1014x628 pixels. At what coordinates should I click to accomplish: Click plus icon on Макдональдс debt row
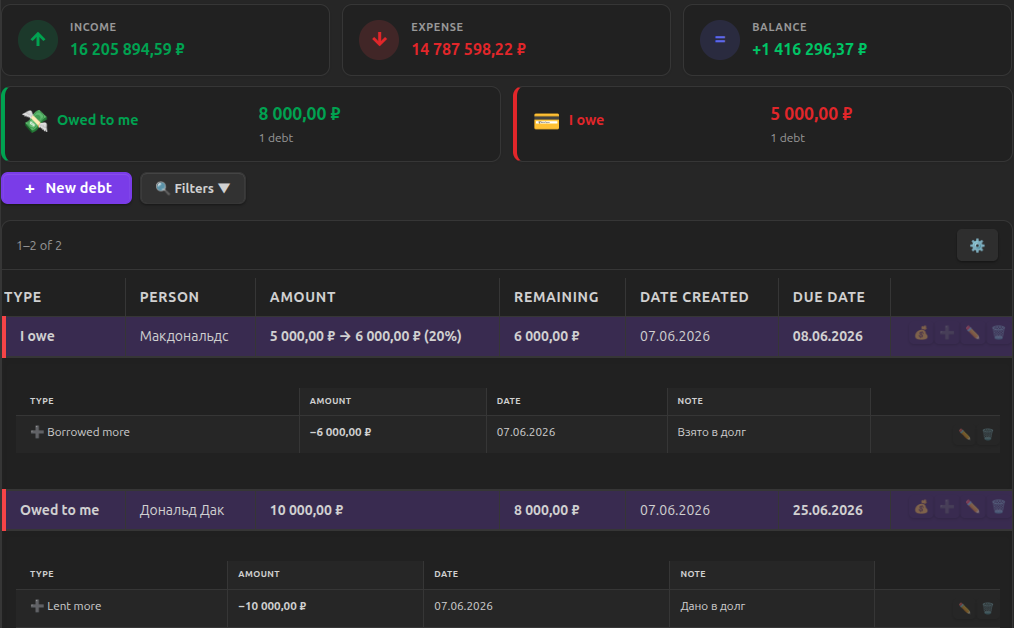click(x=947, y=334)
